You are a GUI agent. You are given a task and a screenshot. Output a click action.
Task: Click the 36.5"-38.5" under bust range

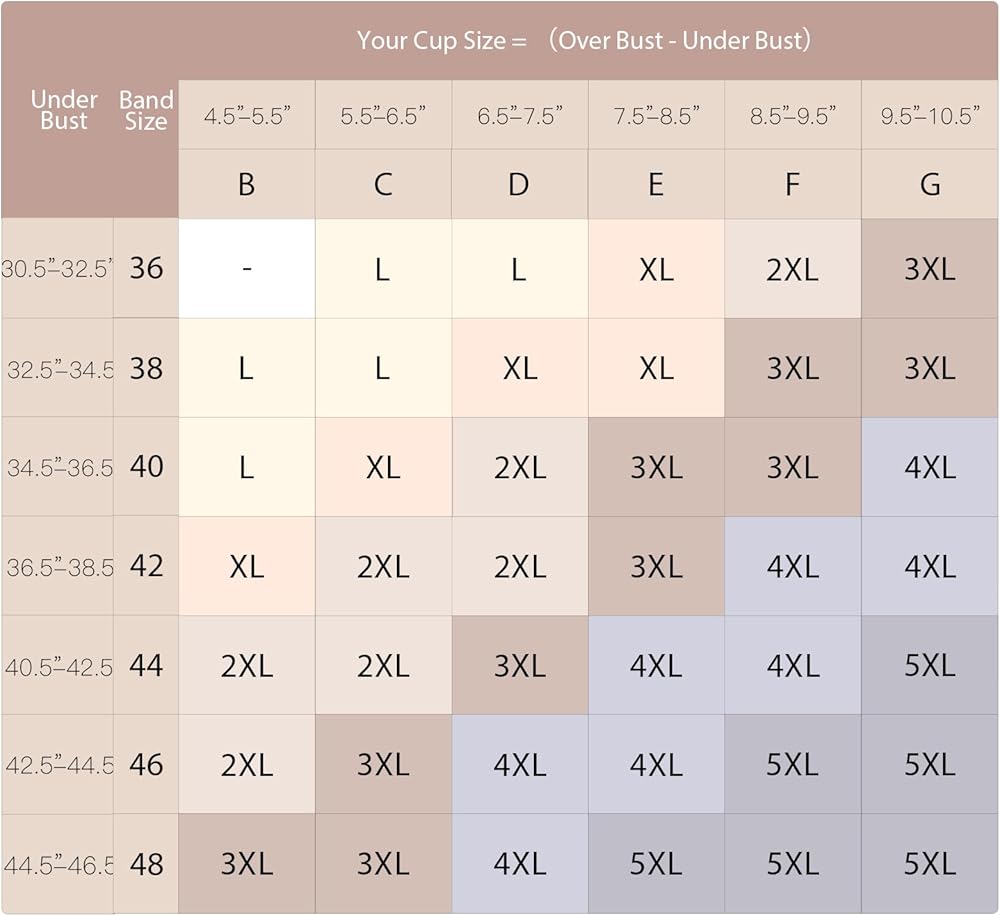(58, 567)
